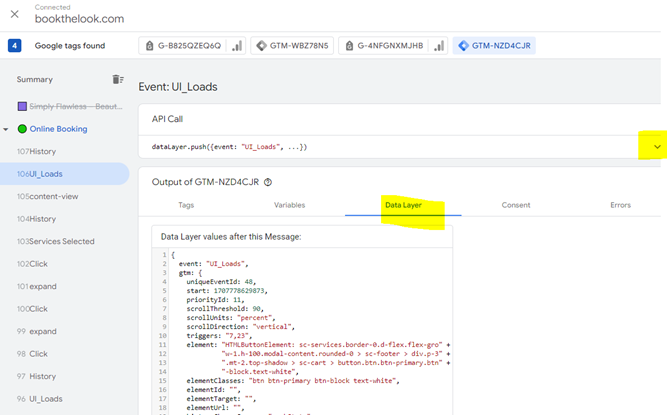Switch to the Tags tab
667x415 pixels.
coord(186,205)
